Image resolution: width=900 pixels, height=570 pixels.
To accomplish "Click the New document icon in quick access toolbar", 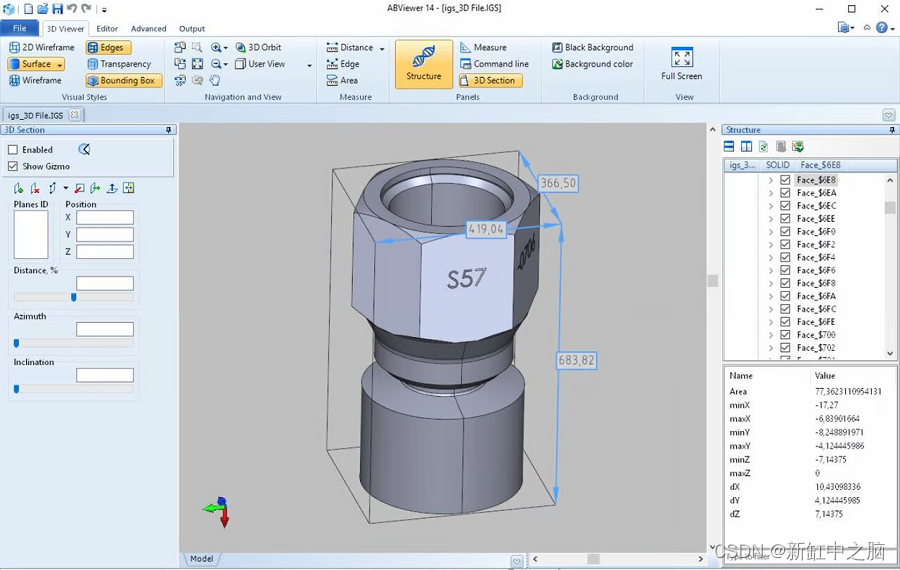I will [x=28, y=9].
